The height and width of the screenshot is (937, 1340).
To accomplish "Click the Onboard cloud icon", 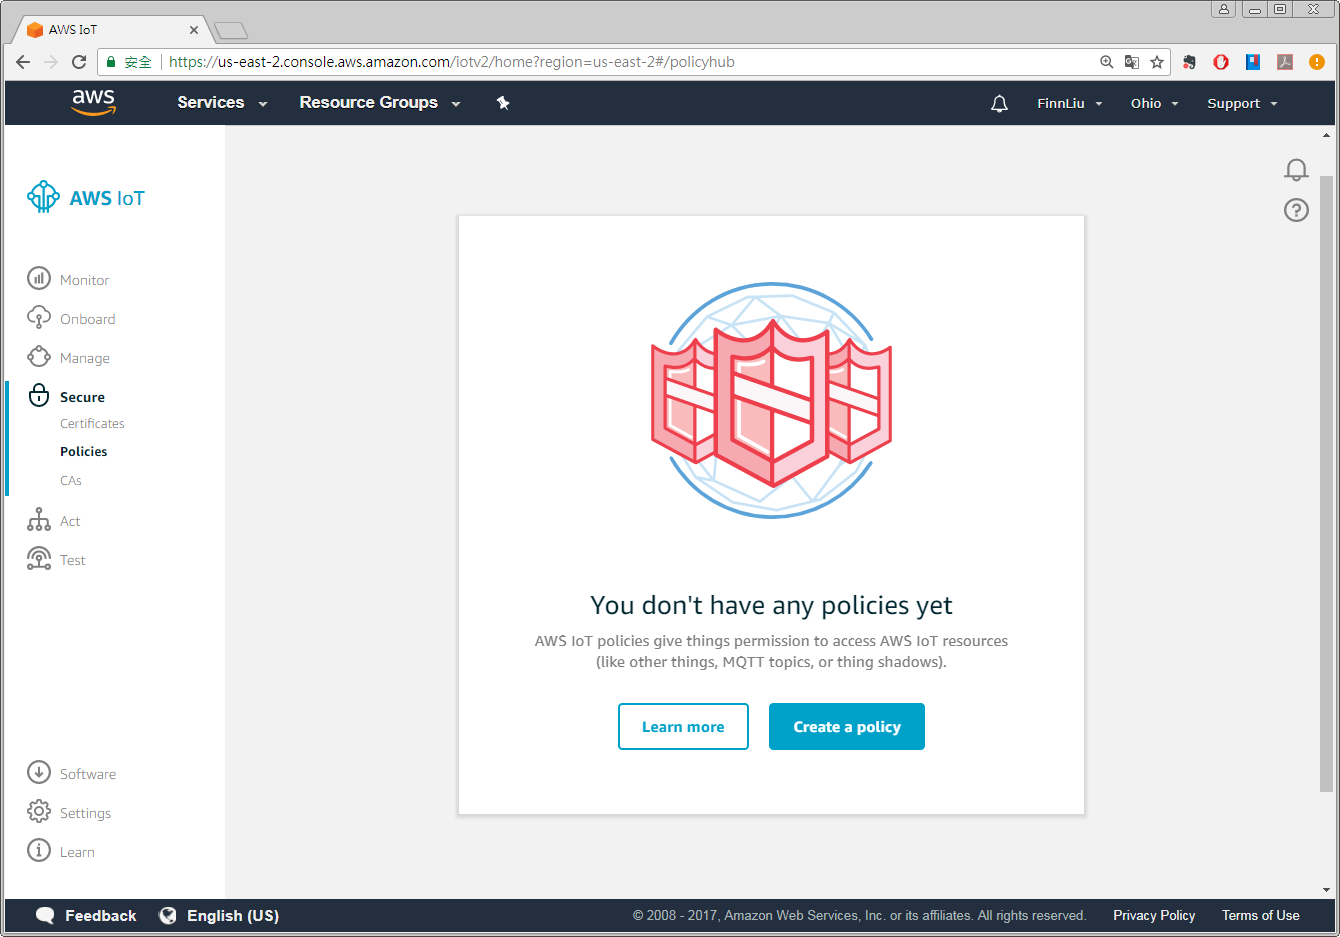I will pos(39,317).
